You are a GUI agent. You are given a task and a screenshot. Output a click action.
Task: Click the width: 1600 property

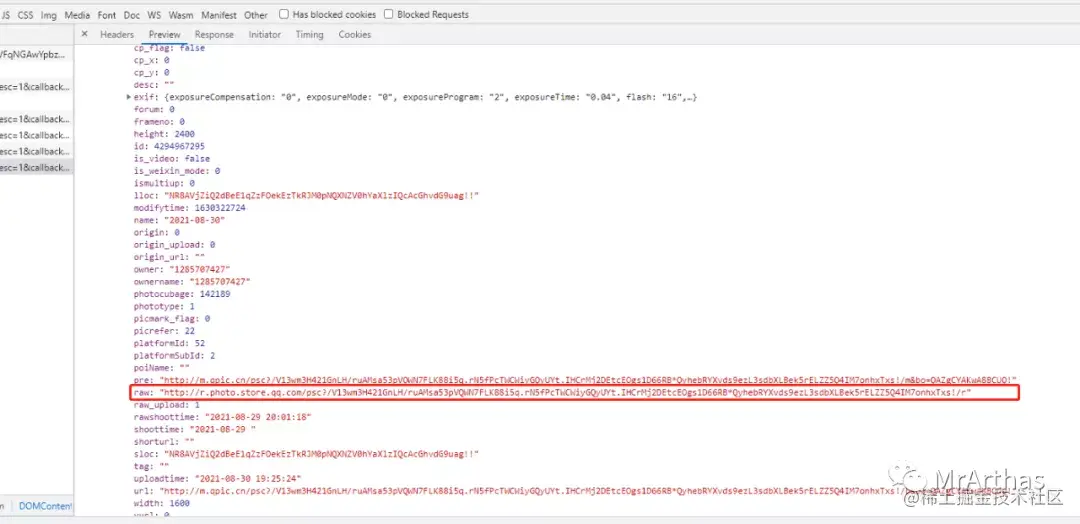click(x=161, y=503)
